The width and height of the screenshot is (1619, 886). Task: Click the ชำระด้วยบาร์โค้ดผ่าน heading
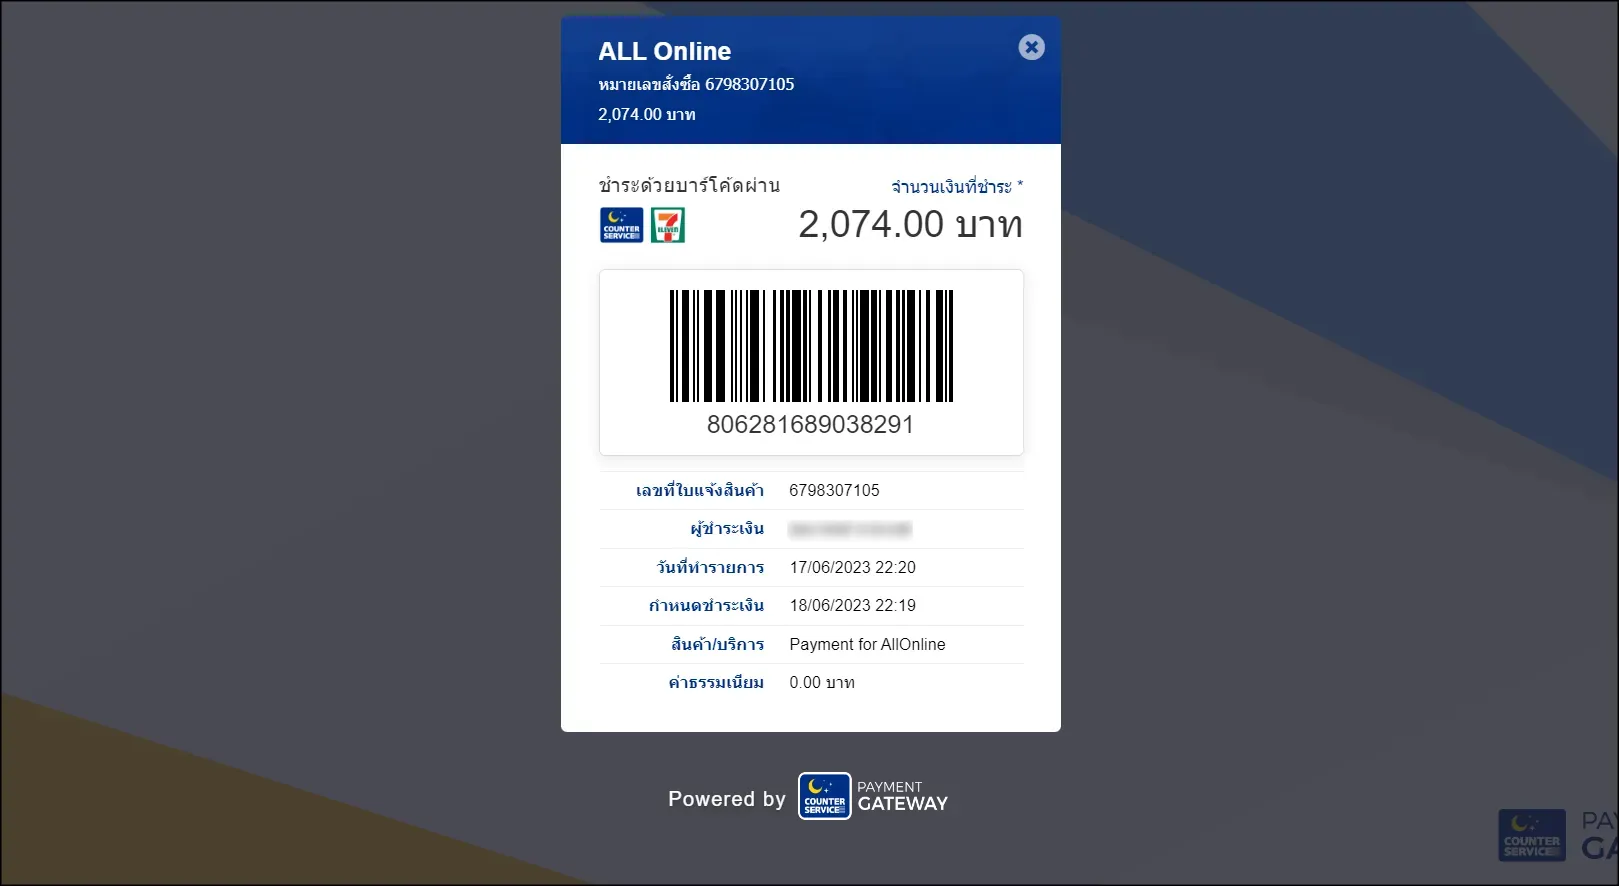tap(689, 186)
